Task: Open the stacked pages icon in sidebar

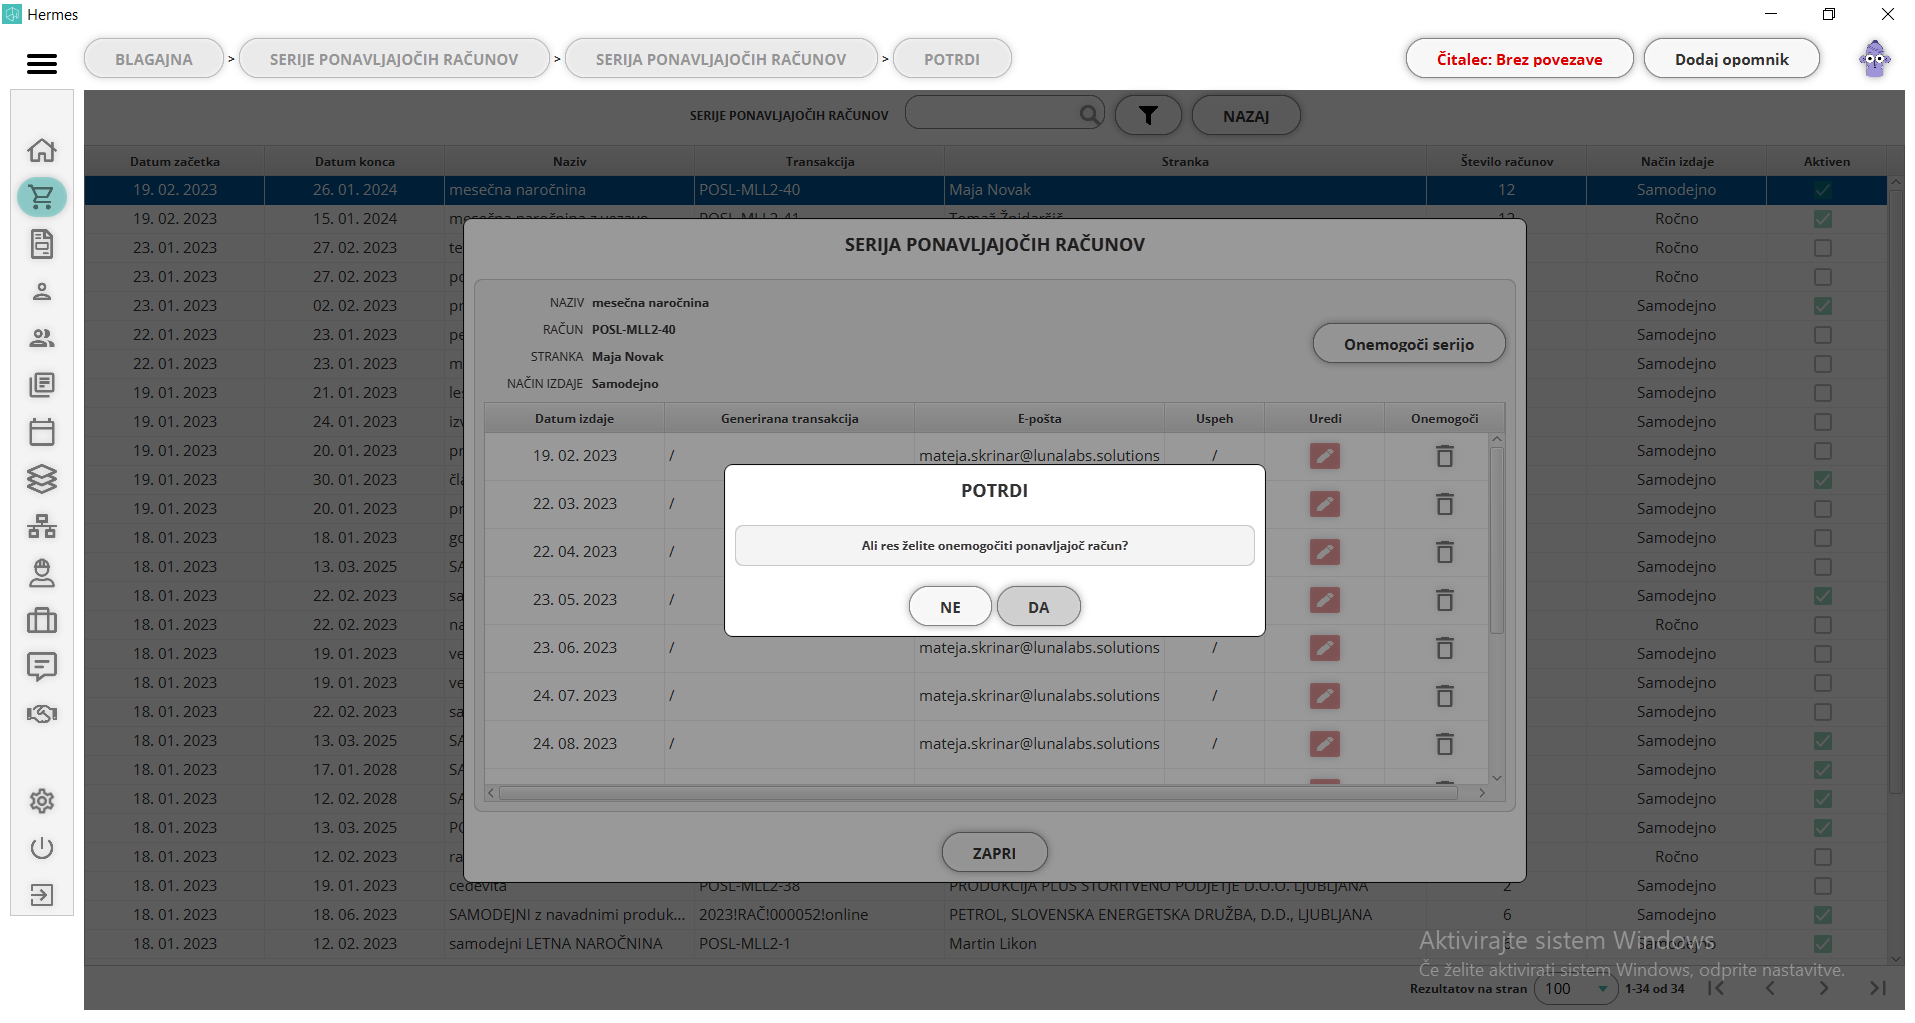Action: tap(42, 385)
